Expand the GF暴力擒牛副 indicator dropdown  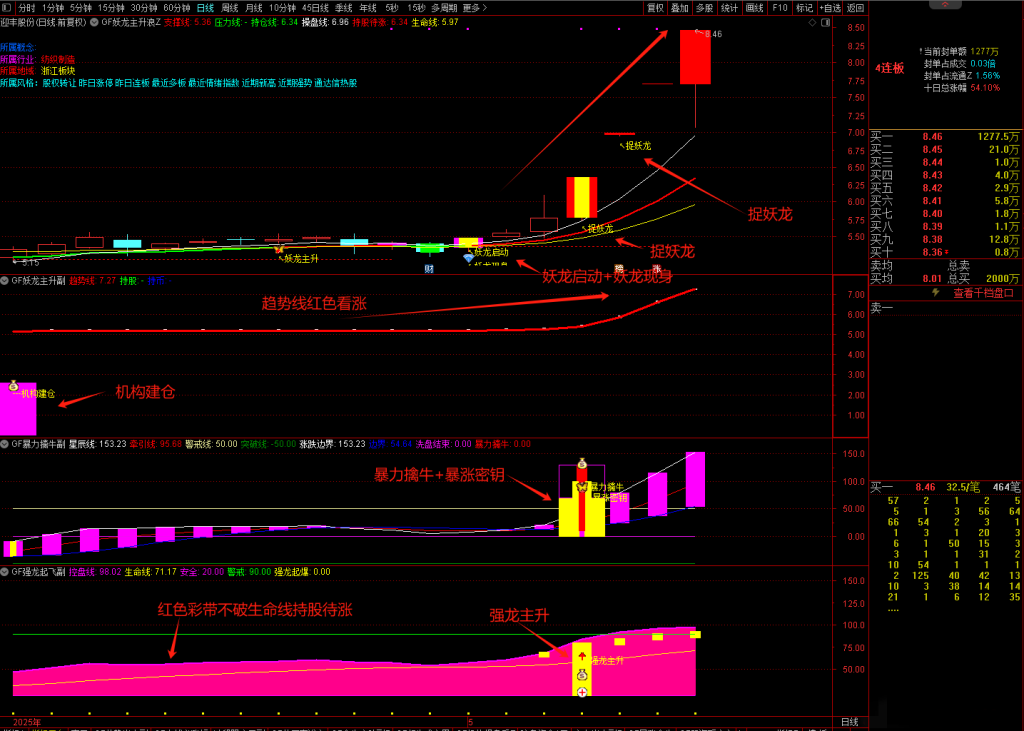coord(5,444)
